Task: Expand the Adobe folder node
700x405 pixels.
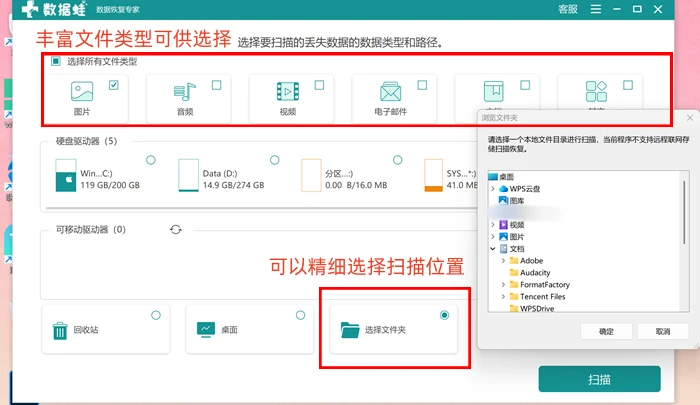Action: tap(503, 260)
